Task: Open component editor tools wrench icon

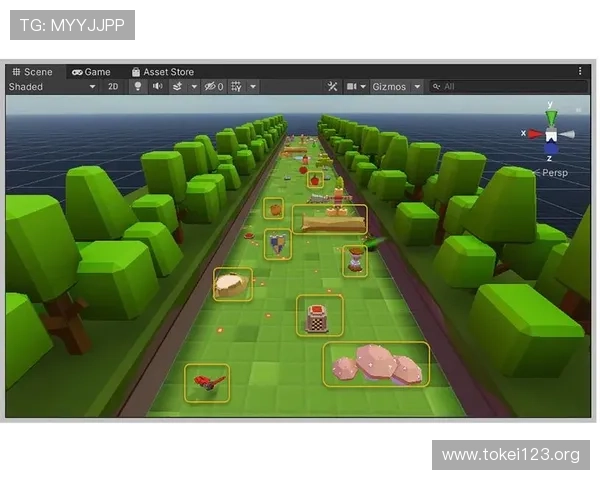Action: pos(333,87)
